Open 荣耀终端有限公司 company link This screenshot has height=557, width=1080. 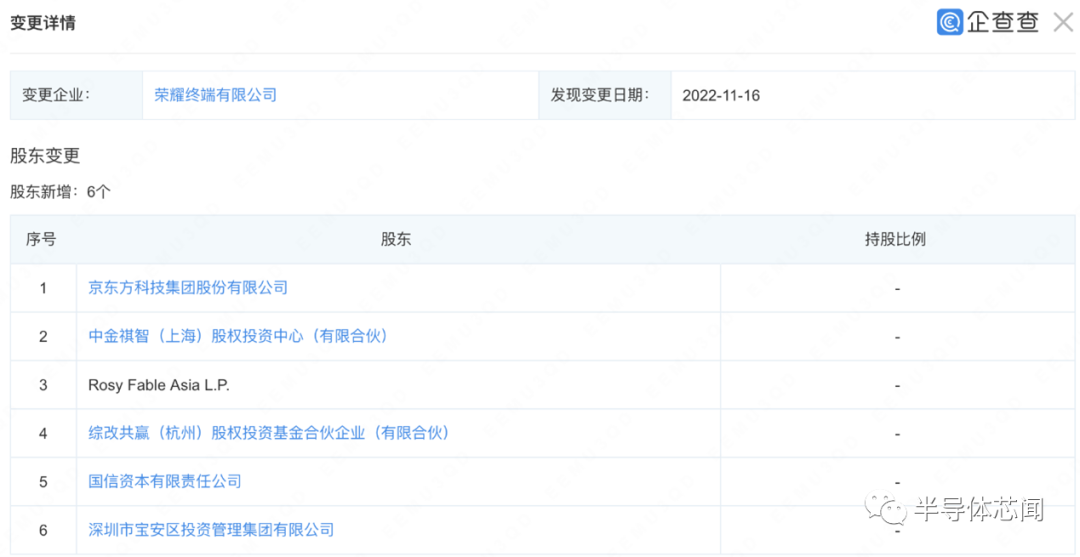coord(216,95)
